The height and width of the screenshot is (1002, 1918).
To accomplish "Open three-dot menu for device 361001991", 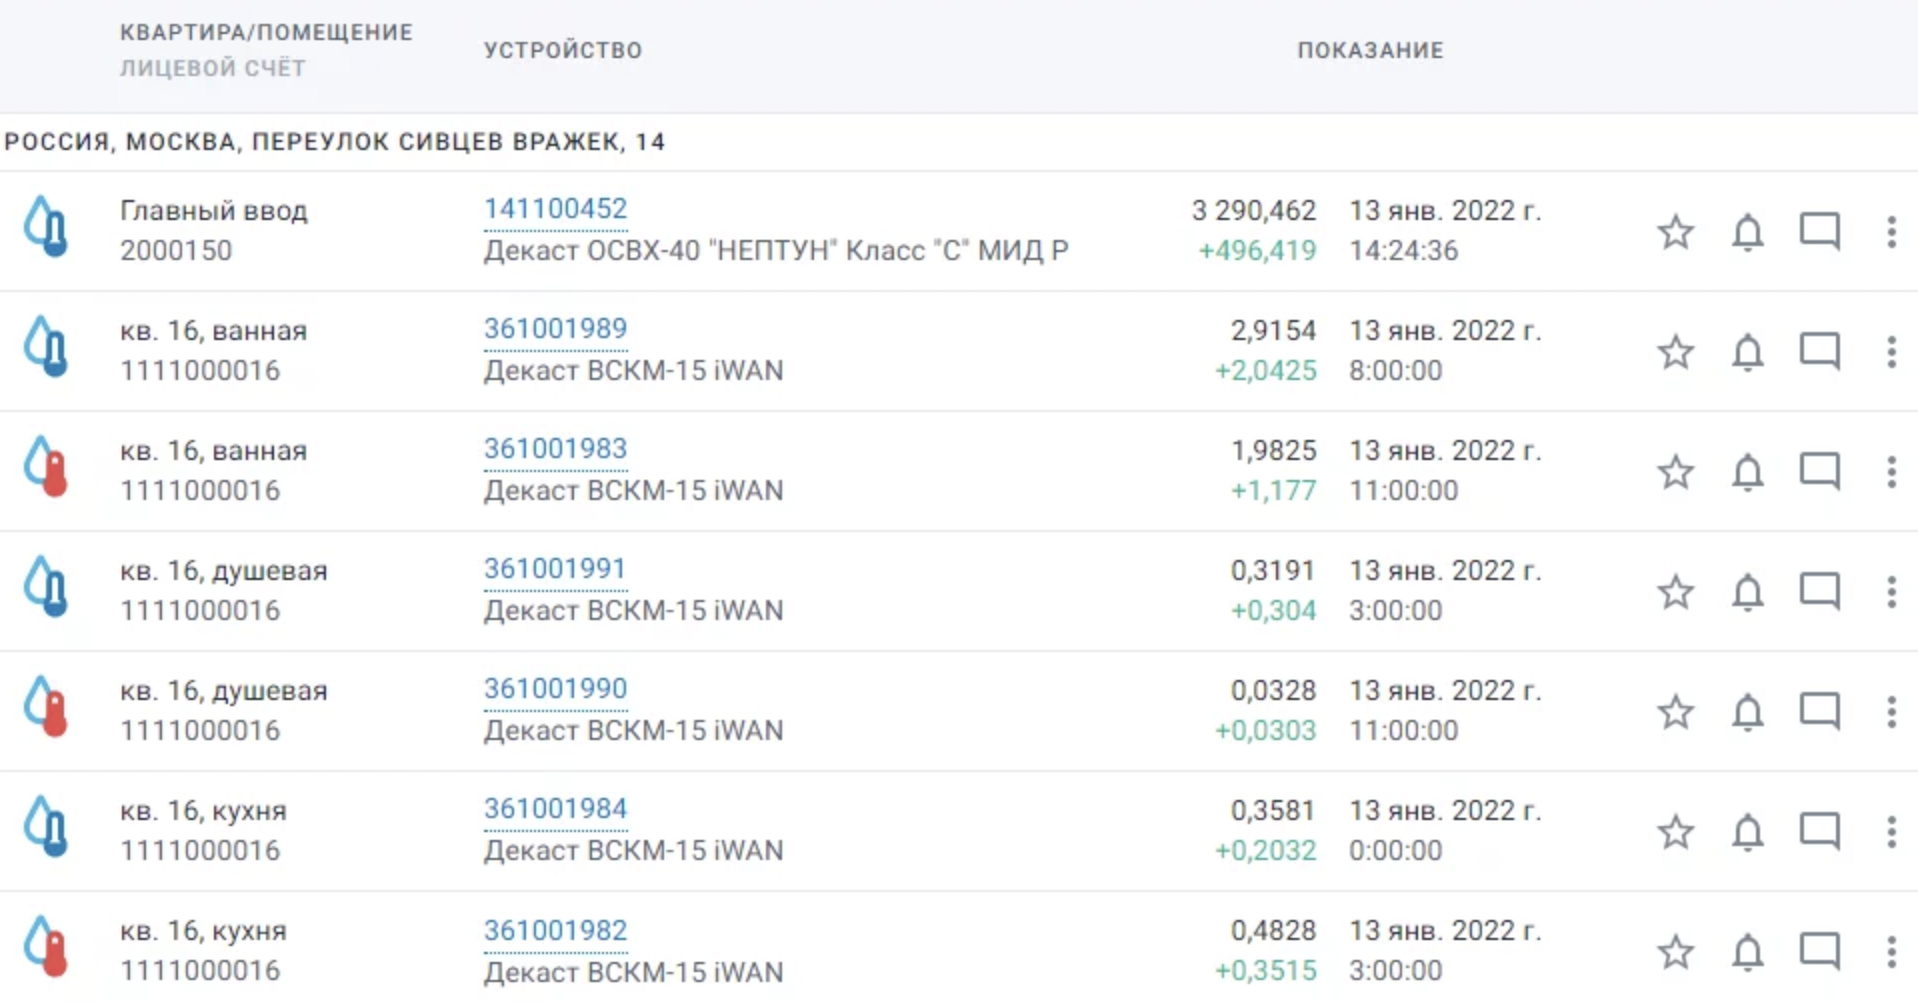I will (1890, 592).
